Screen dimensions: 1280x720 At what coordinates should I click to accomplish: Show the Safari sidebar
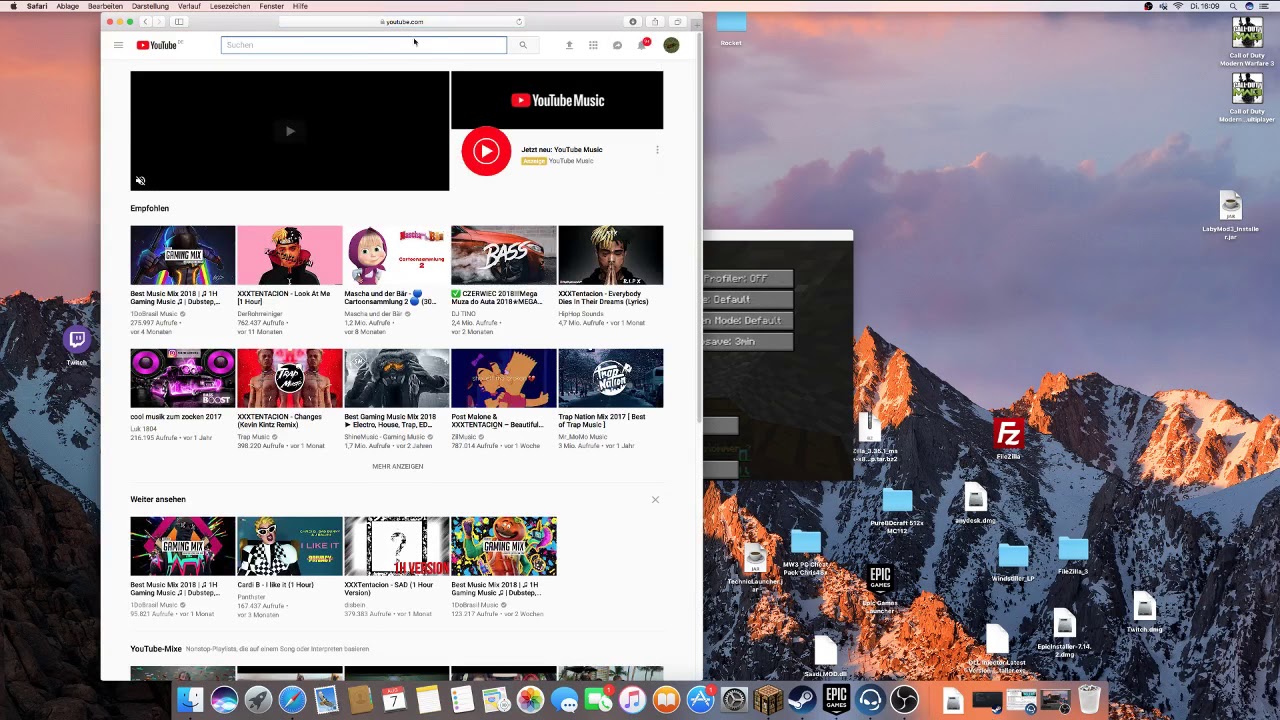(179, 21)
